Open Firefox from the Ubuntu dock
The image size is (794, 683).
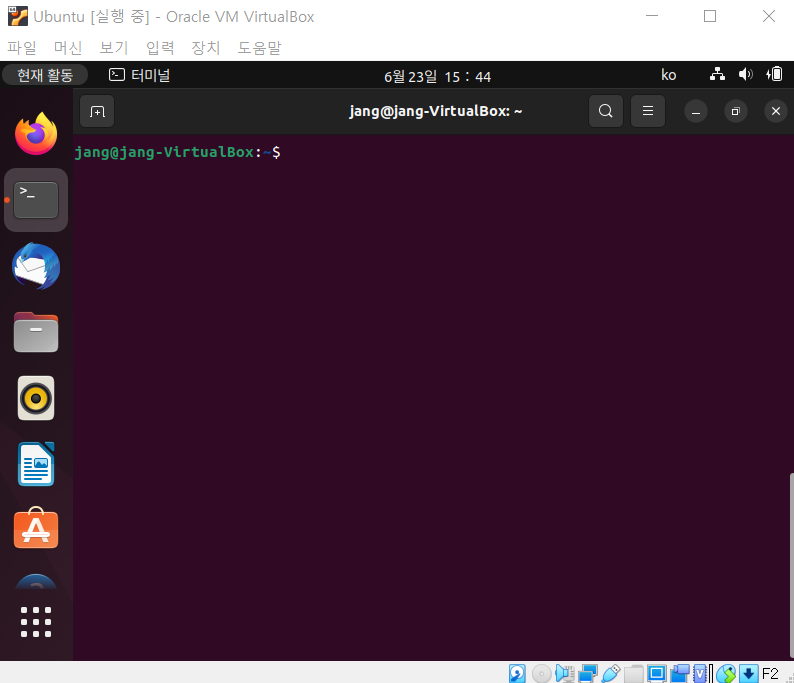[x=36, y=134]
